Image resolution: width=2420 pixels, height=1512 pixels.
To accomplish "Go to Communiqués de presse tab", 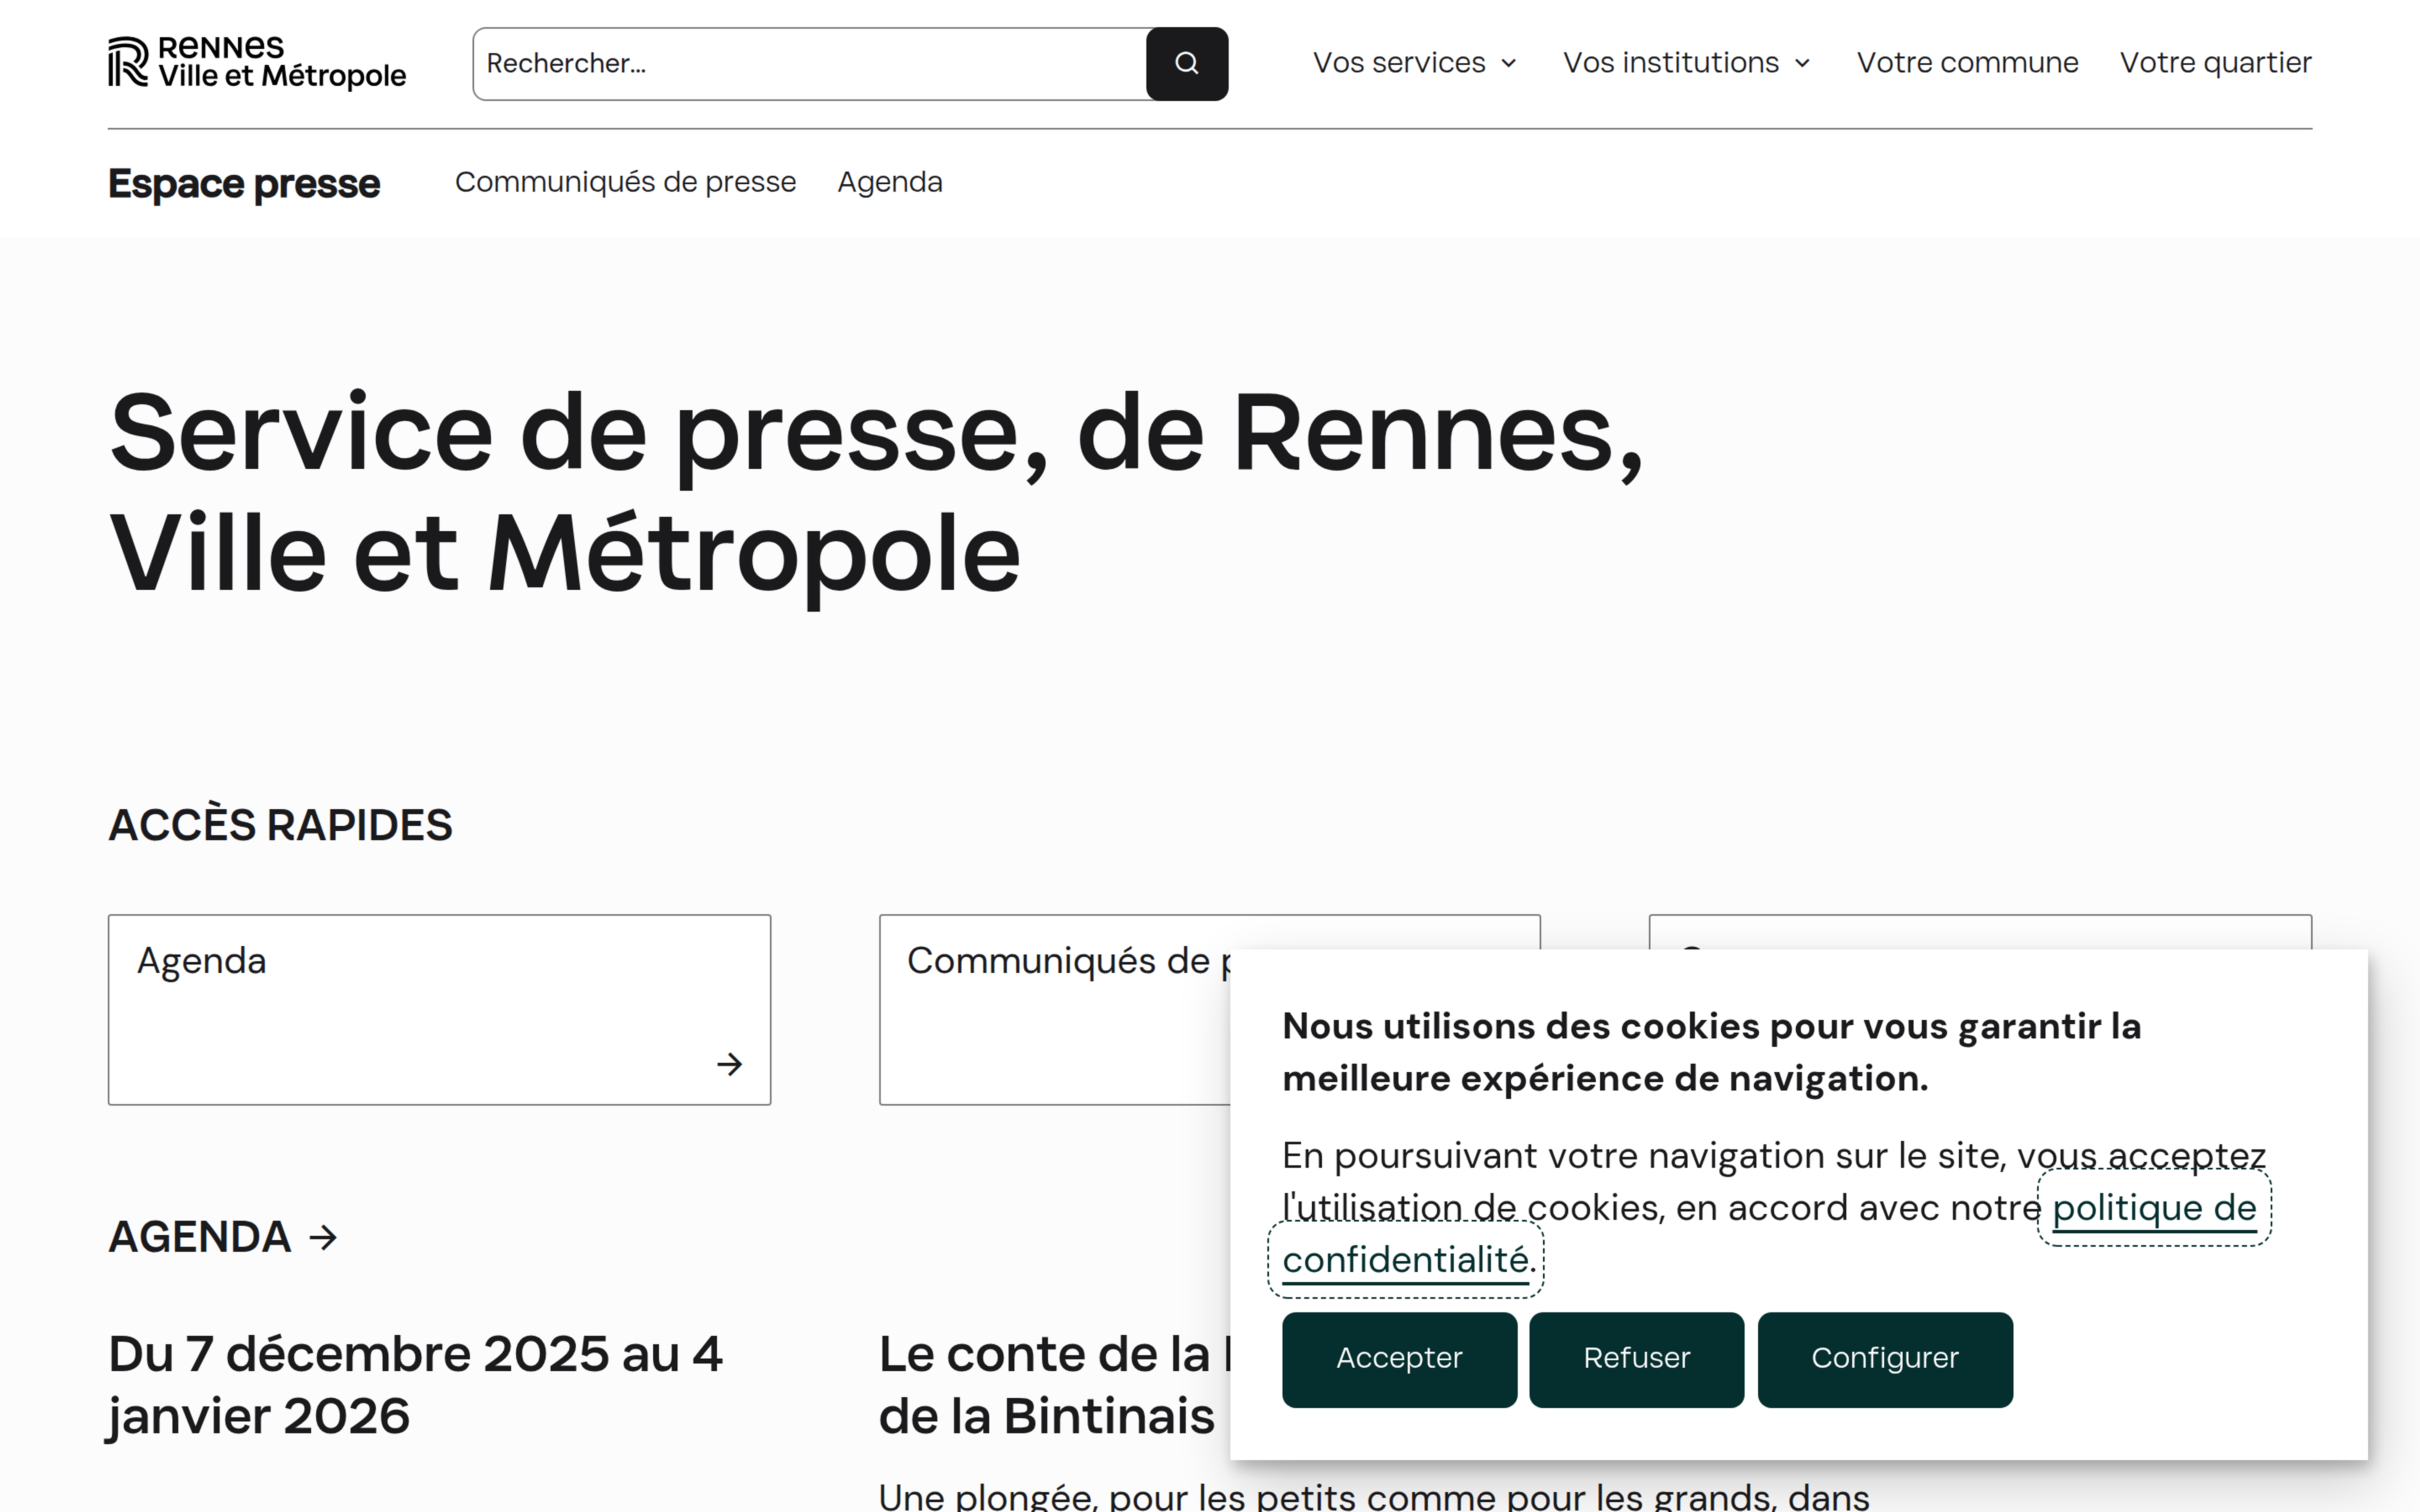I will point(625,182).
